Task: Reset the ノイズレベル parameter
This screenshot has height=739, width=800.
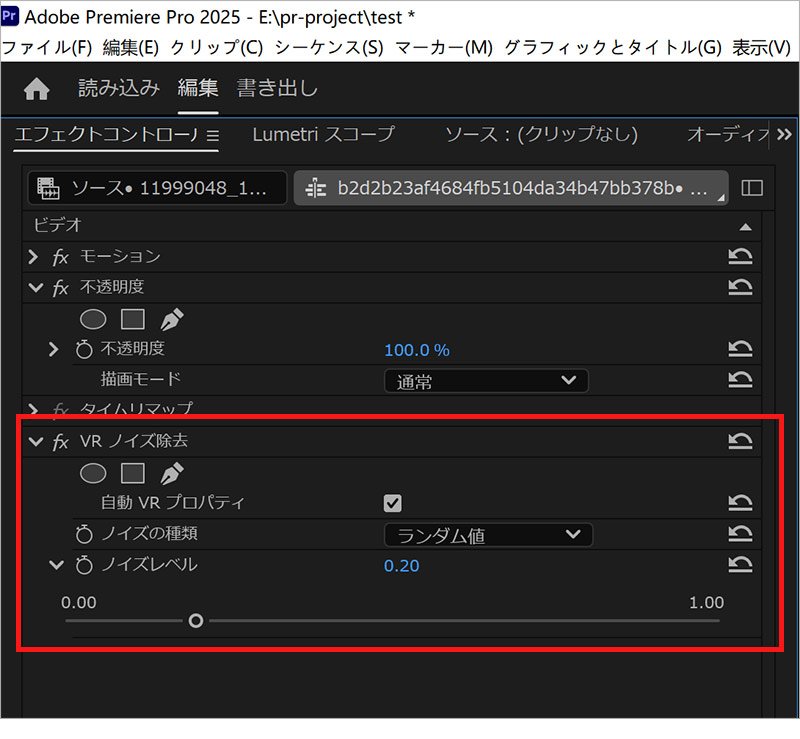Action: point(740,565)
